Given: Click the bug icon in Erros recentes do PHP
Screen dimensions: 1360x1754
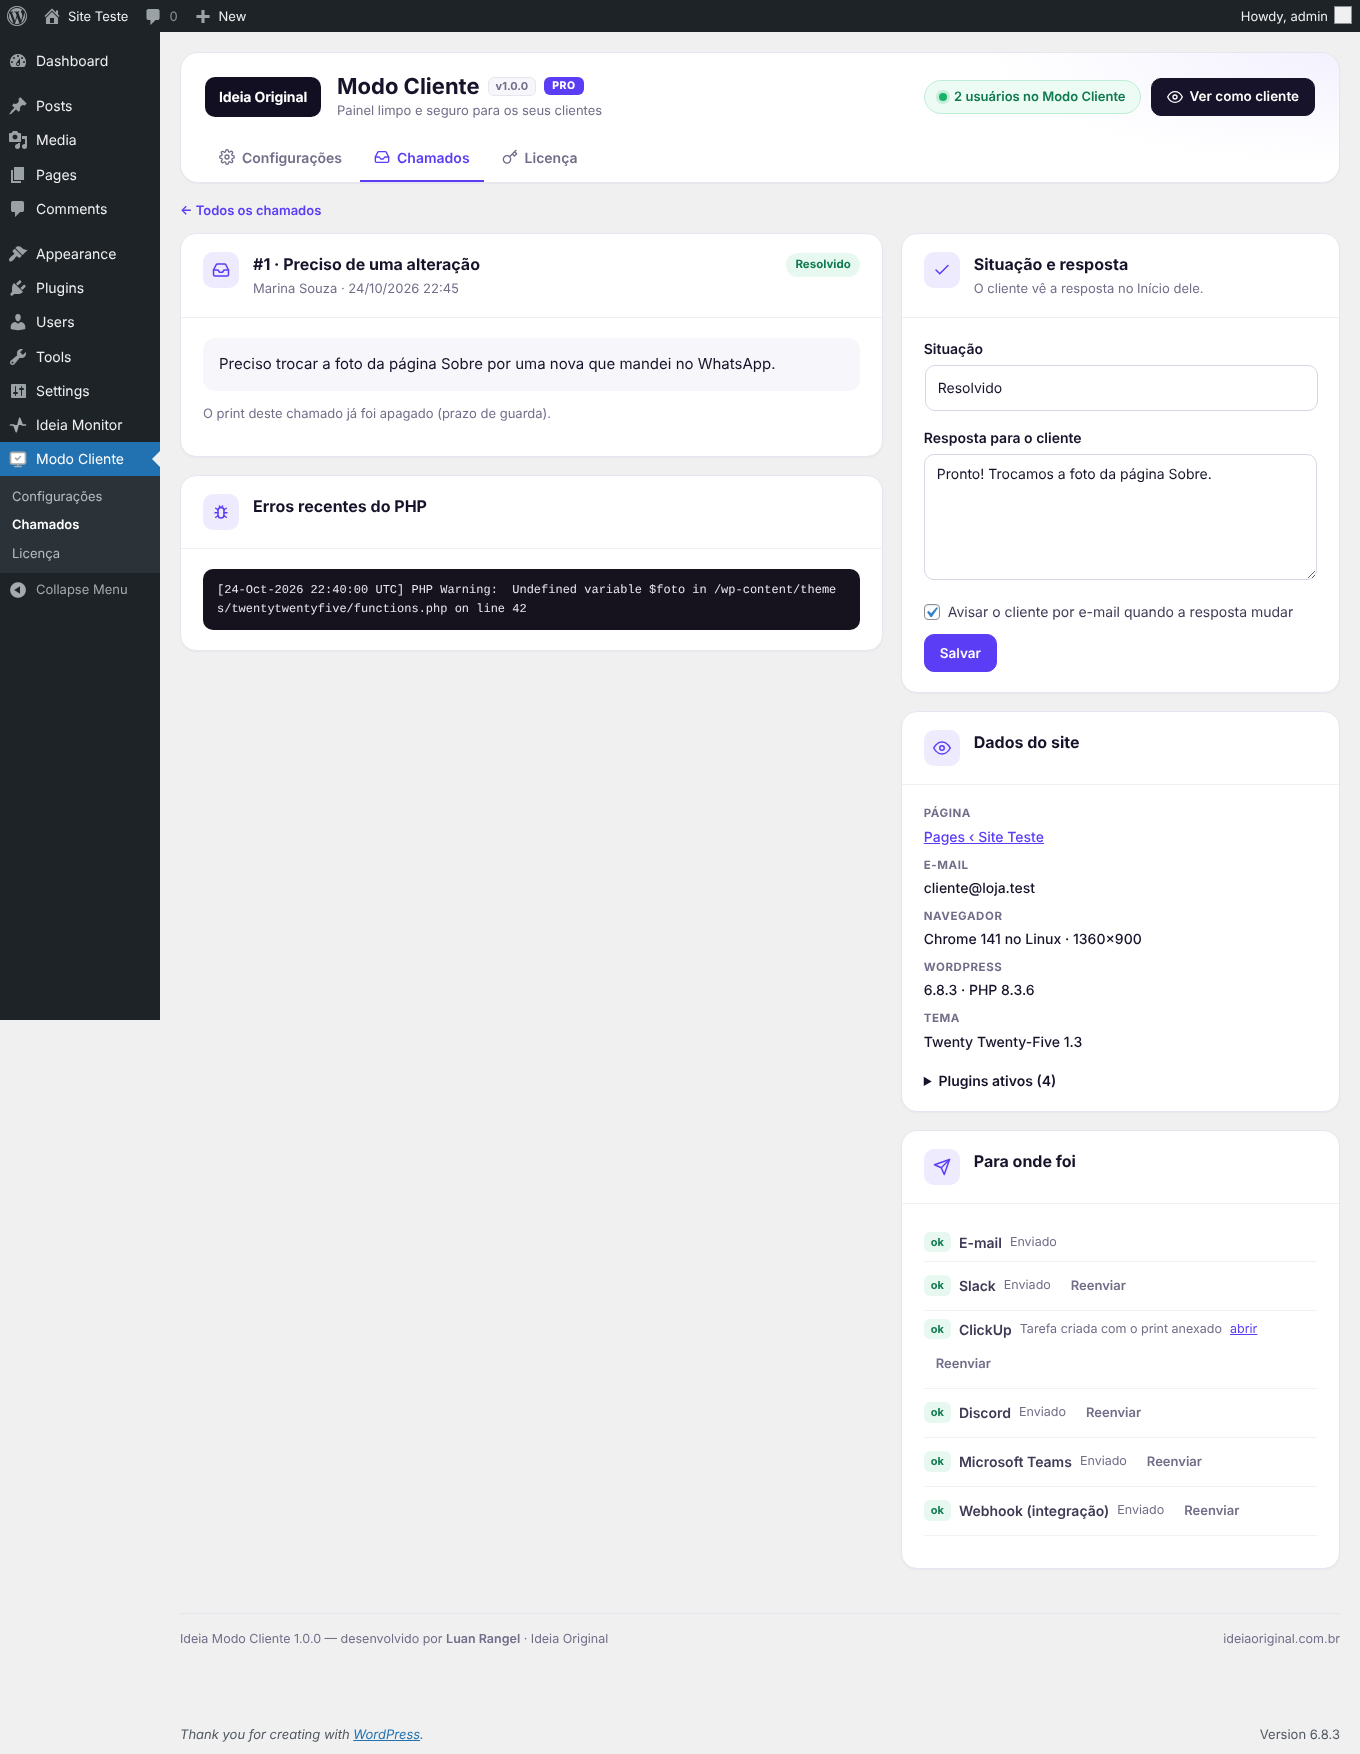Looking at the screenshot, I should pos(221,512).
